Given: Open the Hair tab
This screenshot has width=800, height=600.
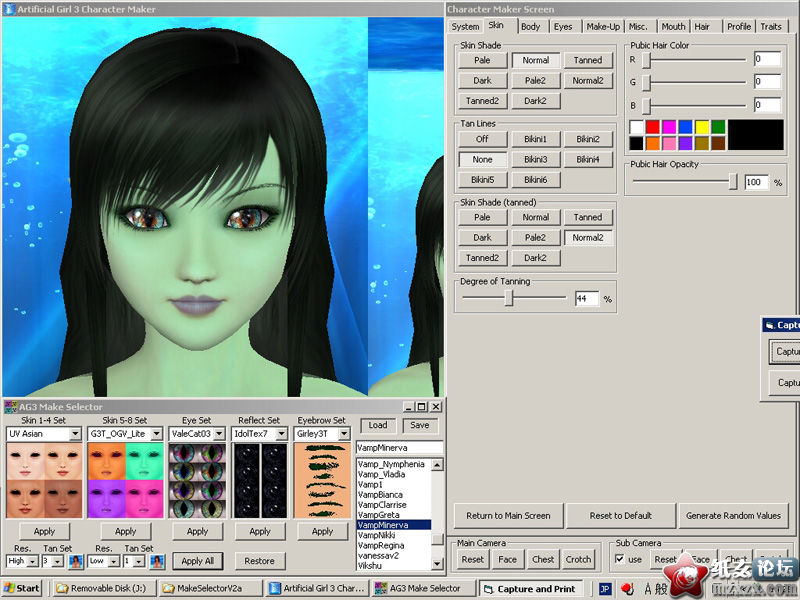Looking at the screenshot, I should pyautogui.click(x=702, y=26).
